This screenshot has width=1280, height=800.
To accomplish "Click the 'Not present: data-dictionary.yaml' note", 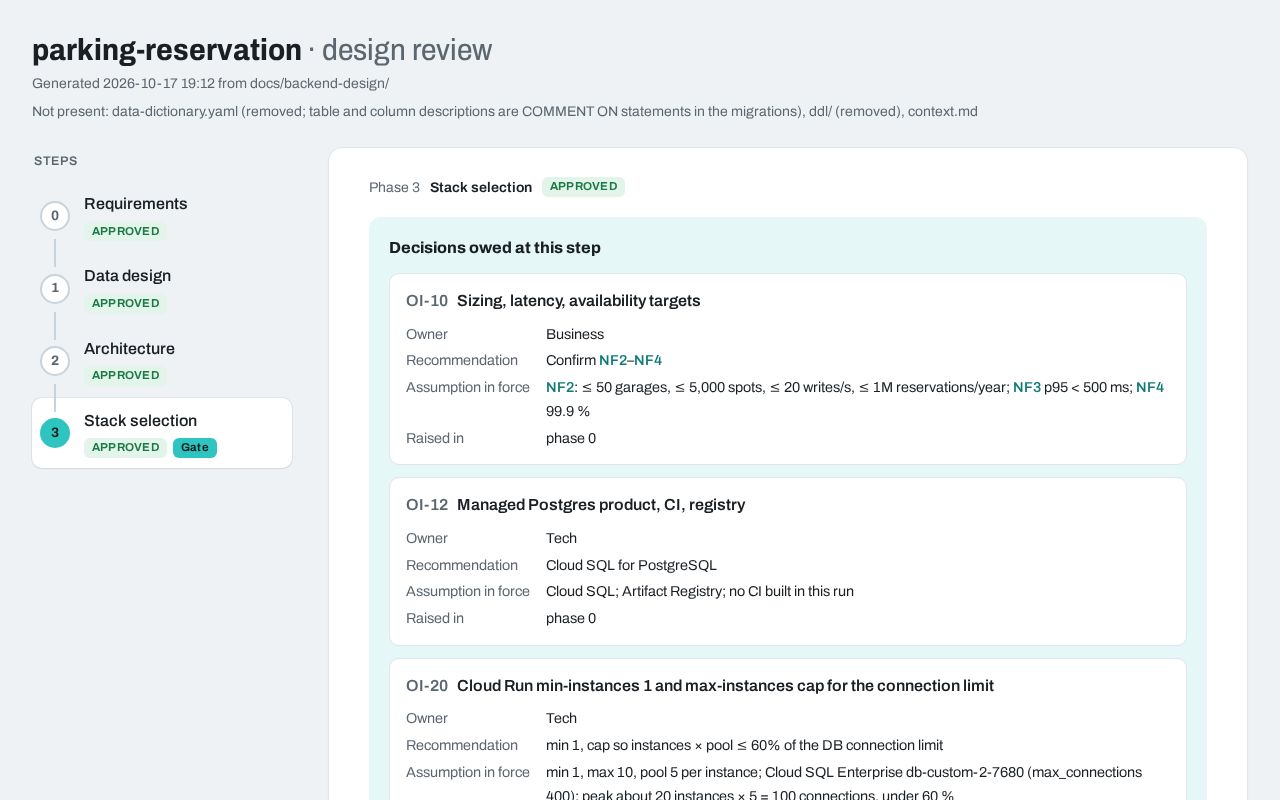I will pyautogui.click(x=505, y=112).
